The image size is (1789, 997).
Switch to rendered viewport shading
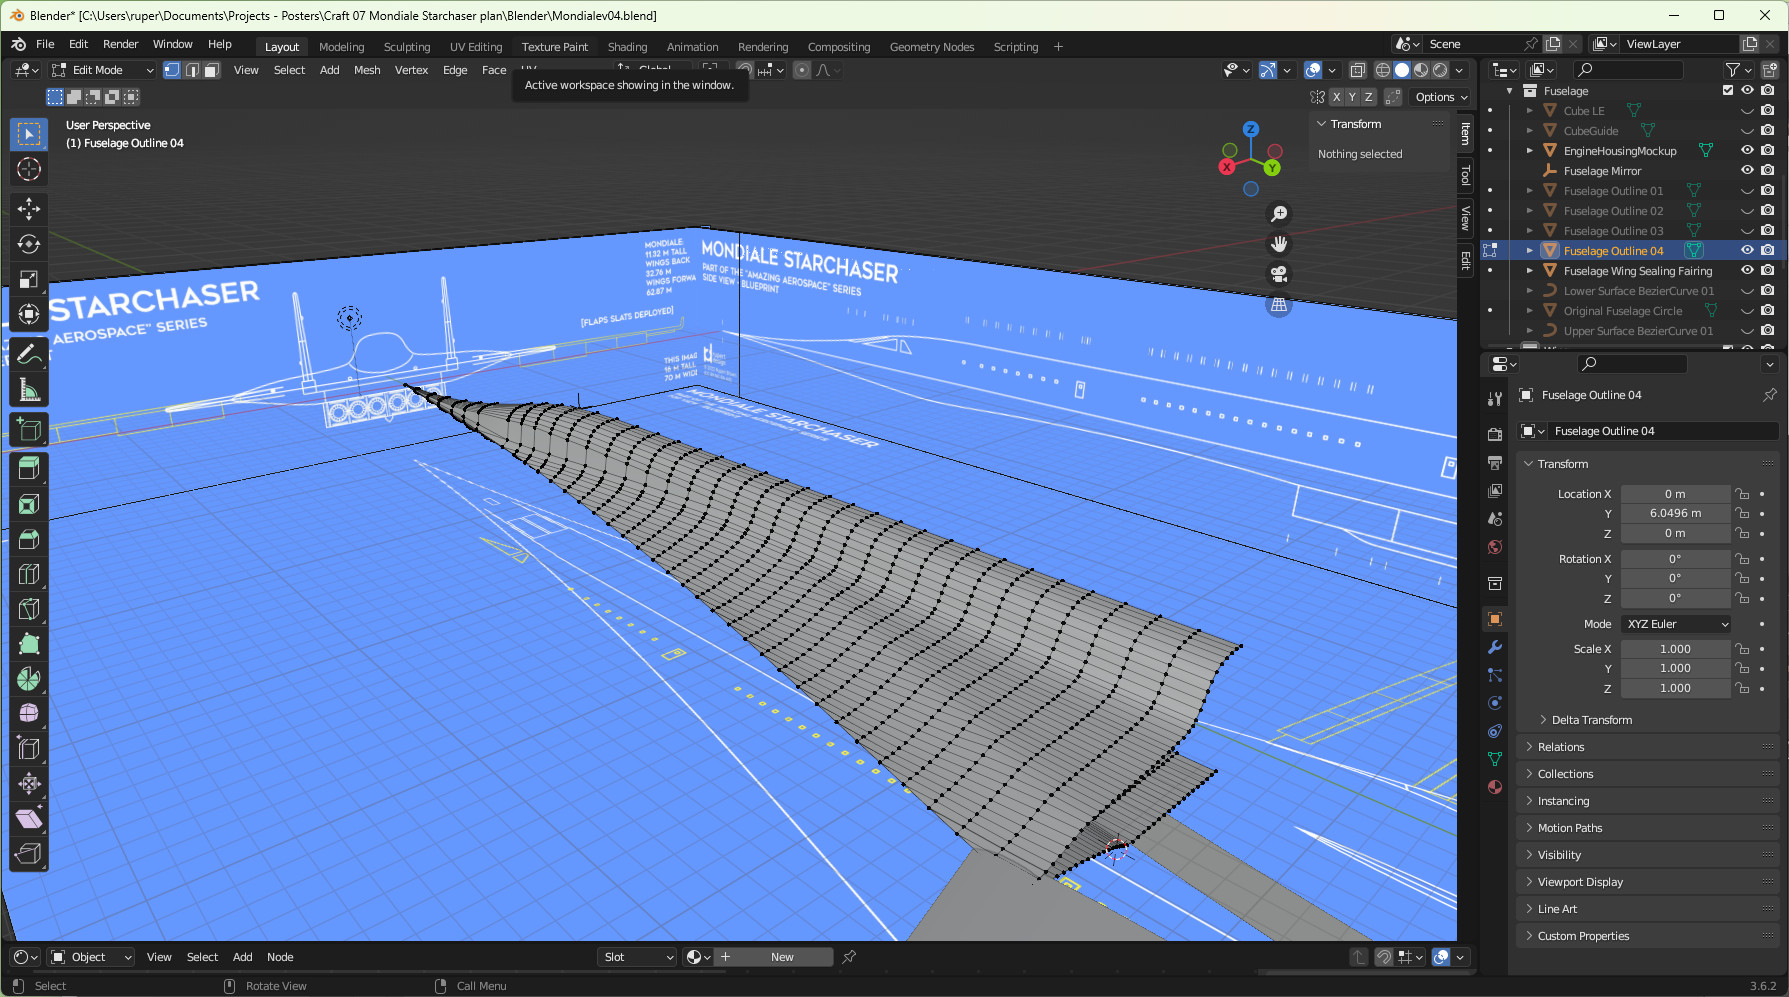click(x=1440, y=70)
